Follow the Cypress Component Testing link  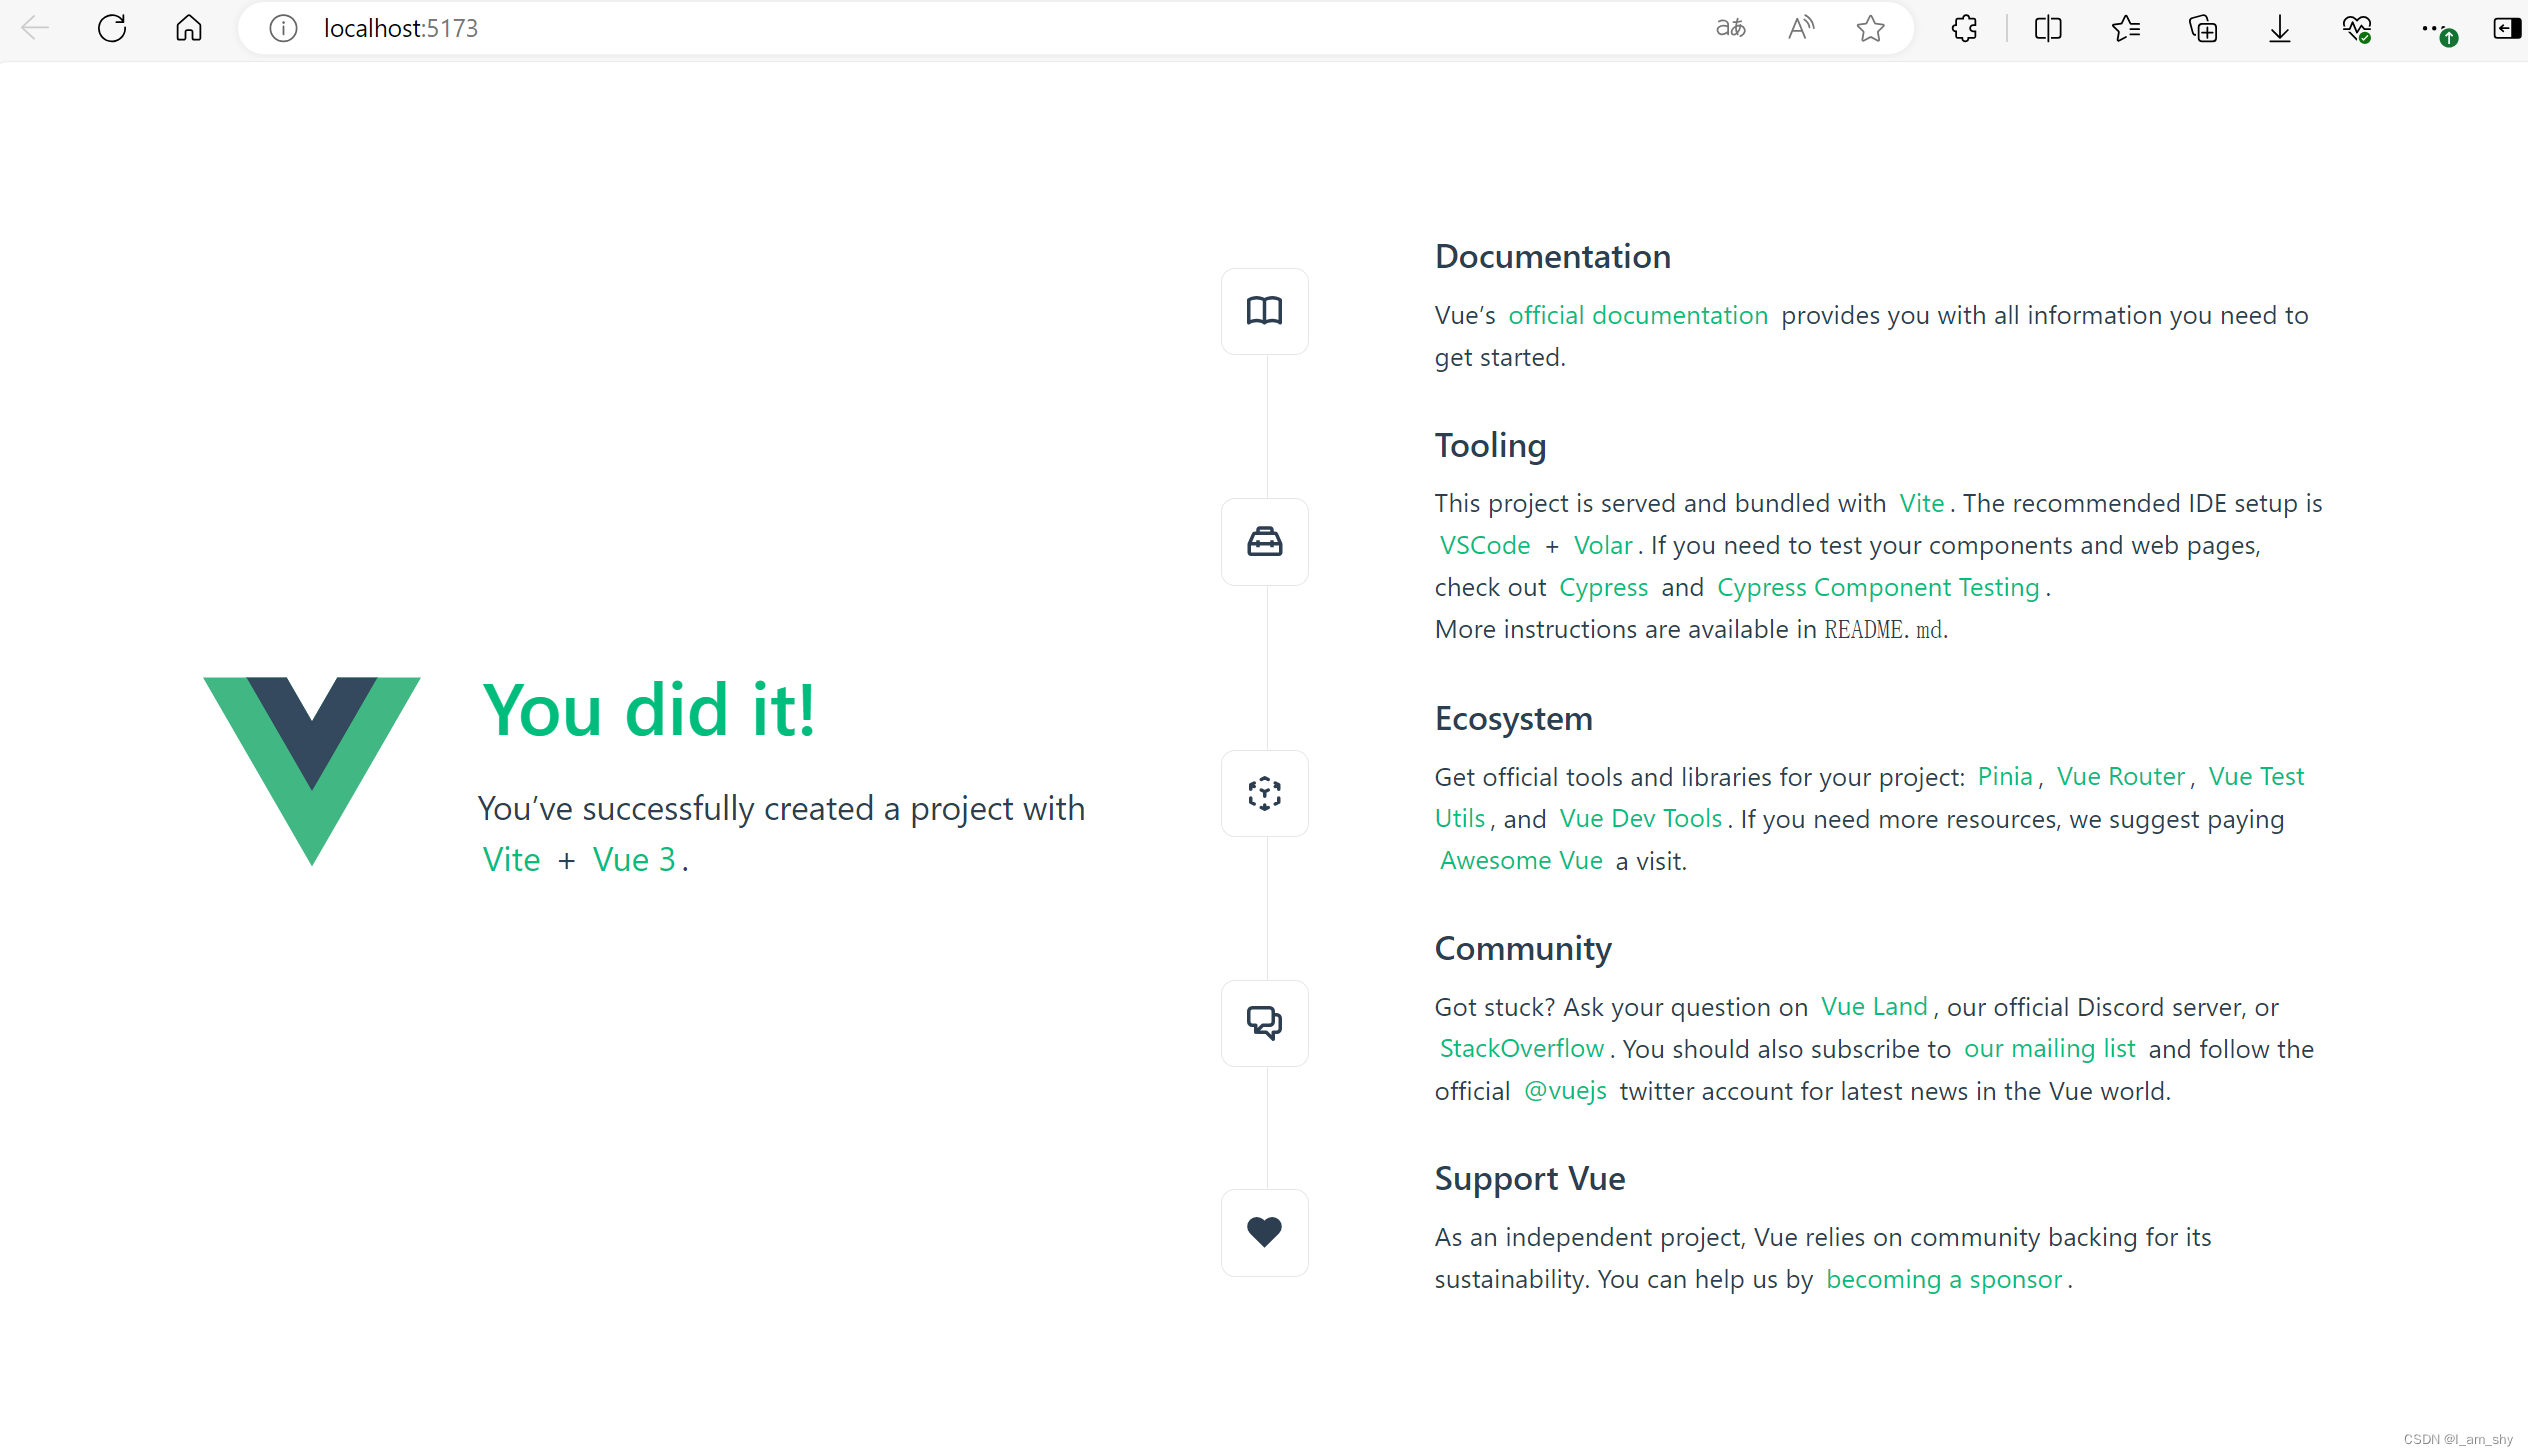1877,587
